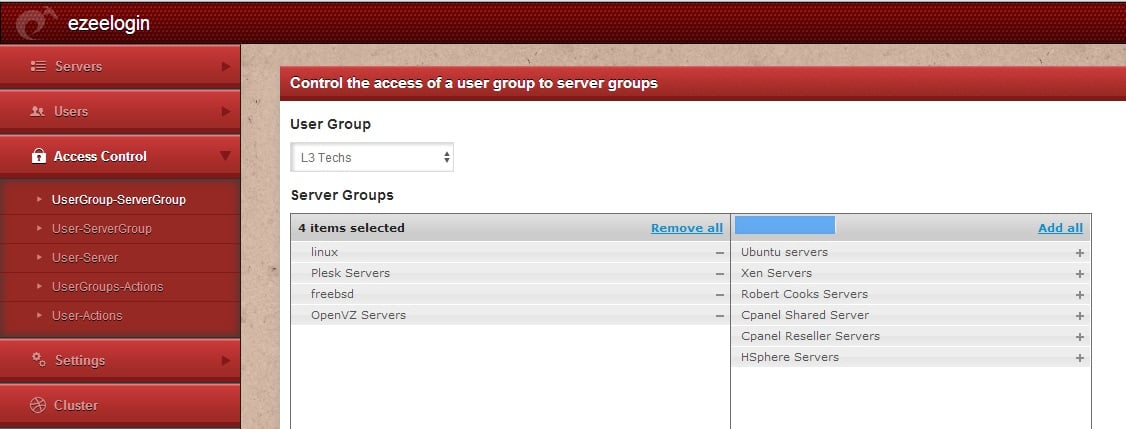
Task: Click the Server Groups heading
Action: tap(342, 195)
